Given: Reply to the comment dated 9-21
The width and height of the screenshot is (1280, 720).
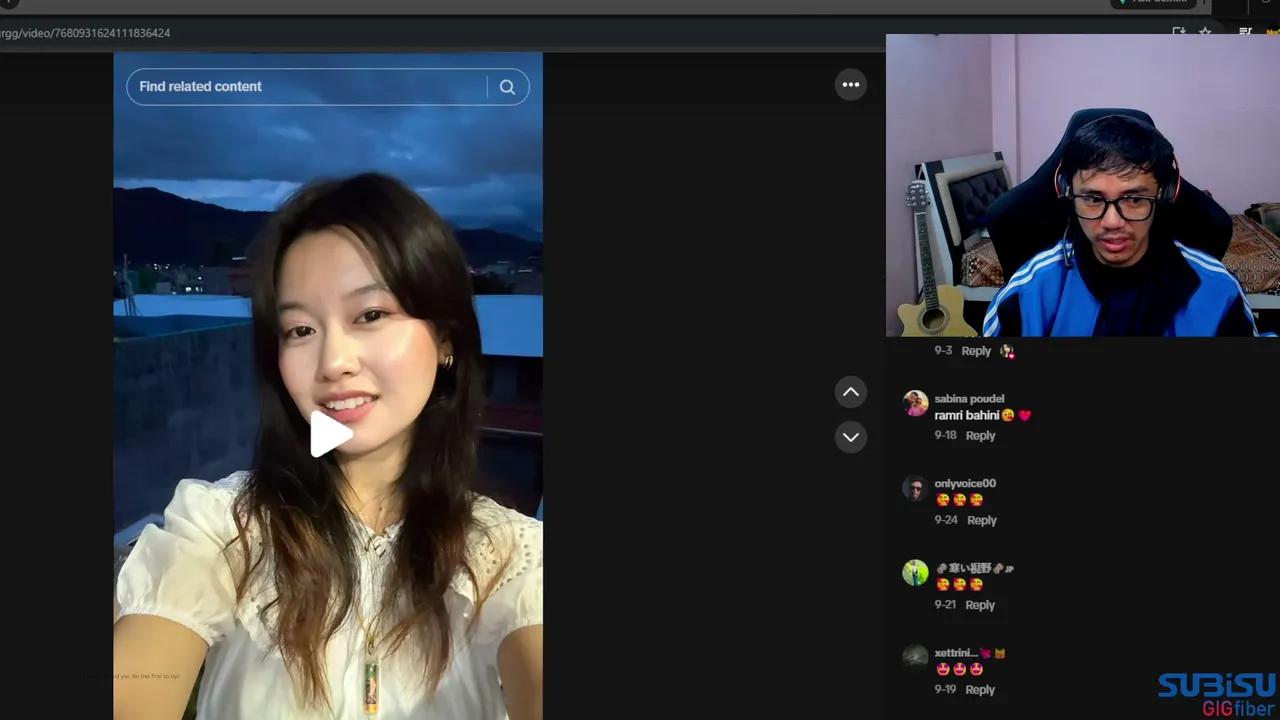Looking at the screenshot, I should pyautogui.click(x=980, y=605).
